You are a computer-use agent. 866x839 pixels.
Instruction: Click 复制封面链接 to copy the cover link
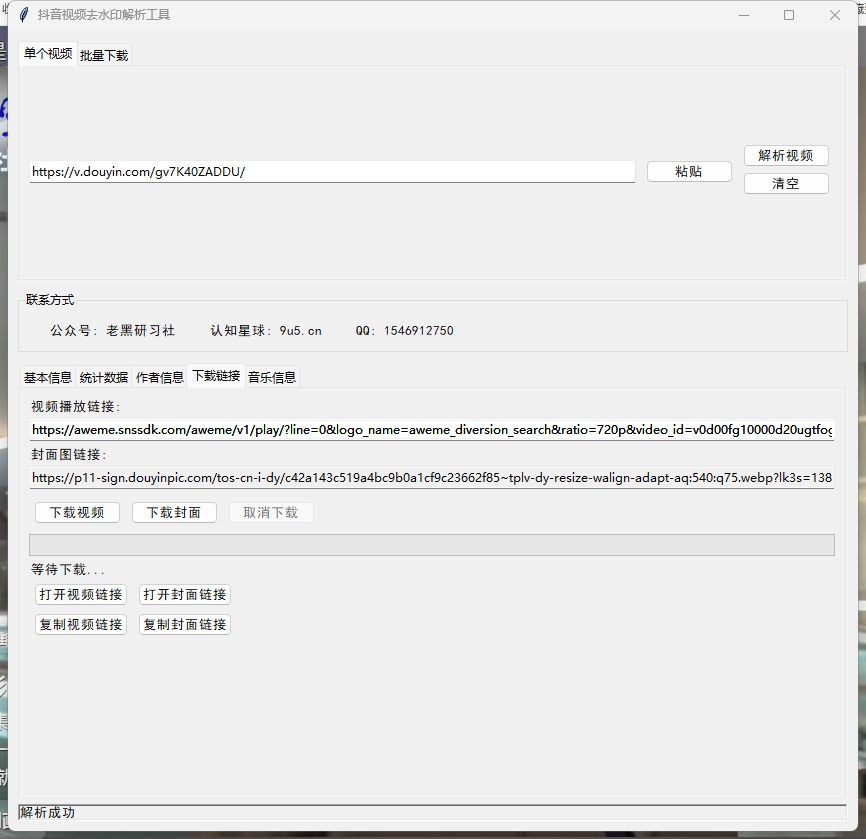(185, 624)
